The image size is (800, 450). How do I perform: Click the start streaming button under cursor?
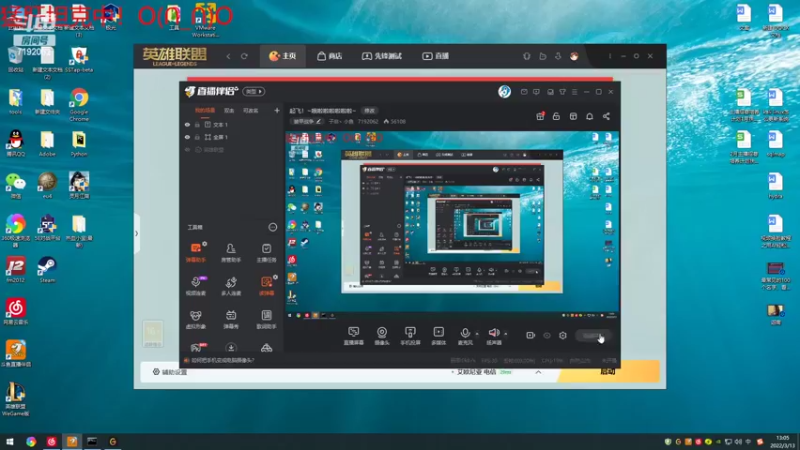(592, 336)
